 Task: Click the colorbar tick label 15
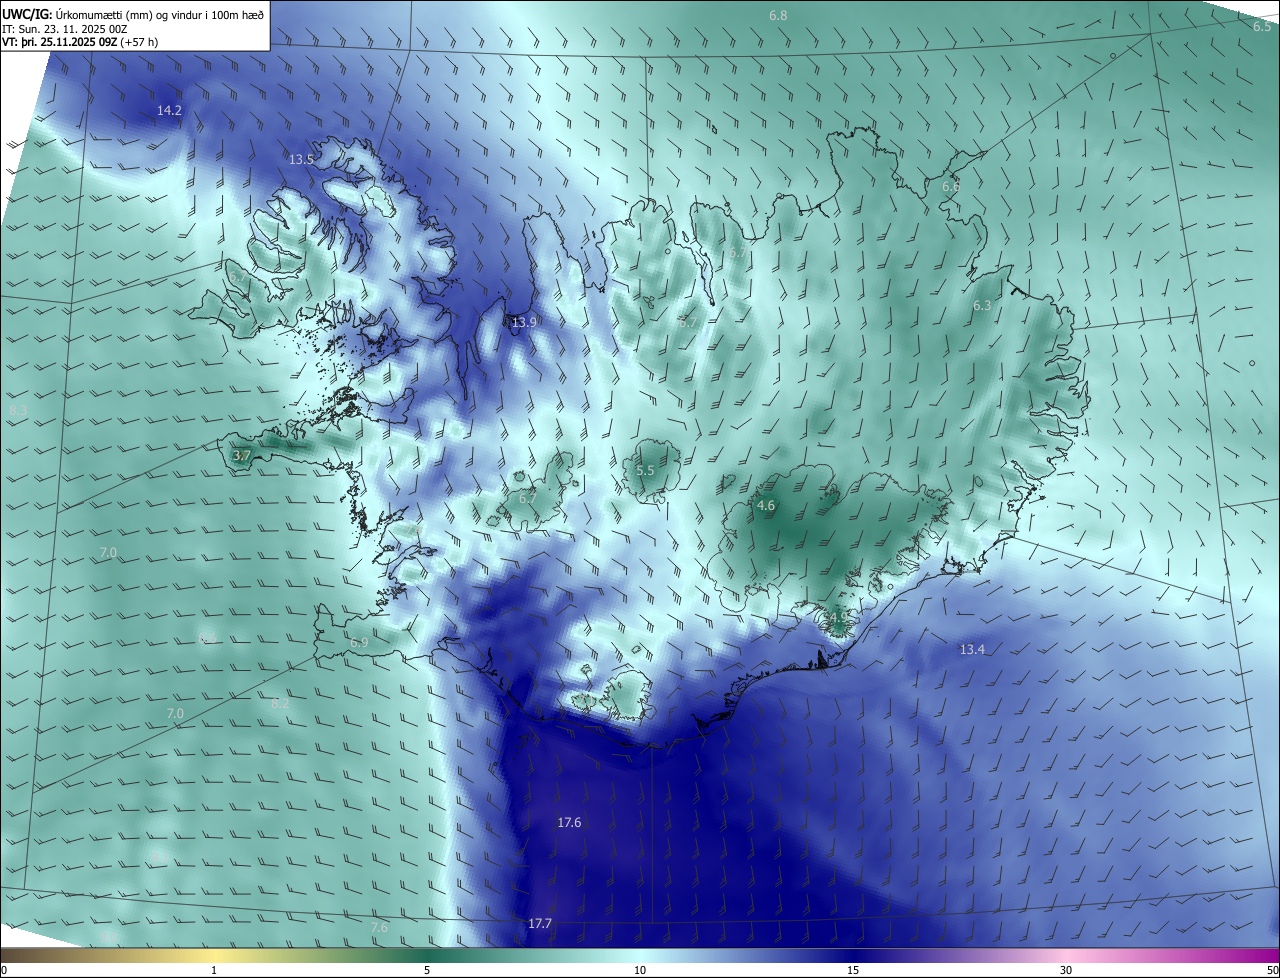click(853, 970)
